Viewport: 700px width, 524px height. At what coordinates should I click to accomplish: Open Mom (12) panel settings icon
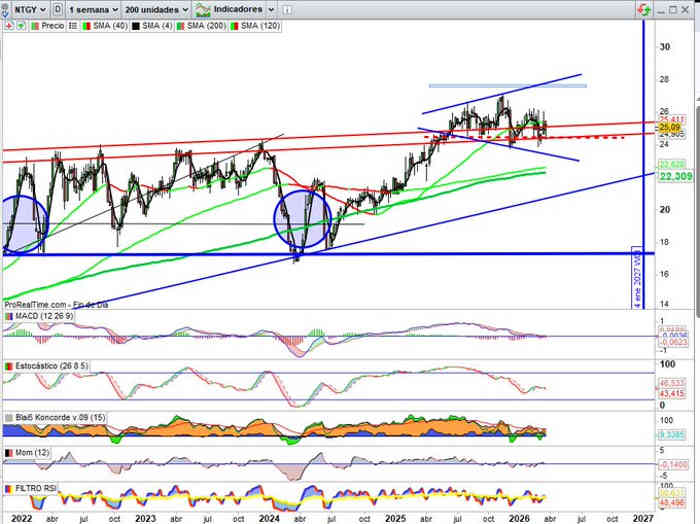pos(7,453)
